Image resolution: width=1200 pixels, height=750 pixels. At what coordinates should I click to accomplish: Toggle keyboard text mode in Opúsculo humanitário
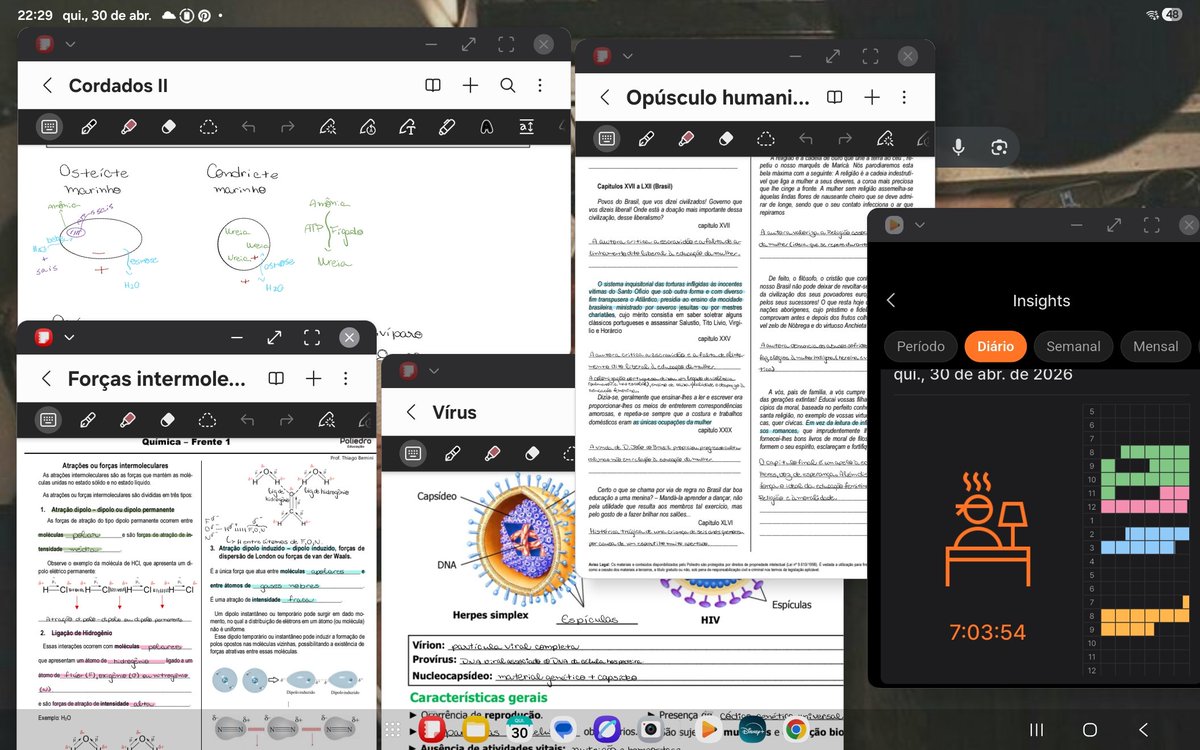click(x=606, y=139)
